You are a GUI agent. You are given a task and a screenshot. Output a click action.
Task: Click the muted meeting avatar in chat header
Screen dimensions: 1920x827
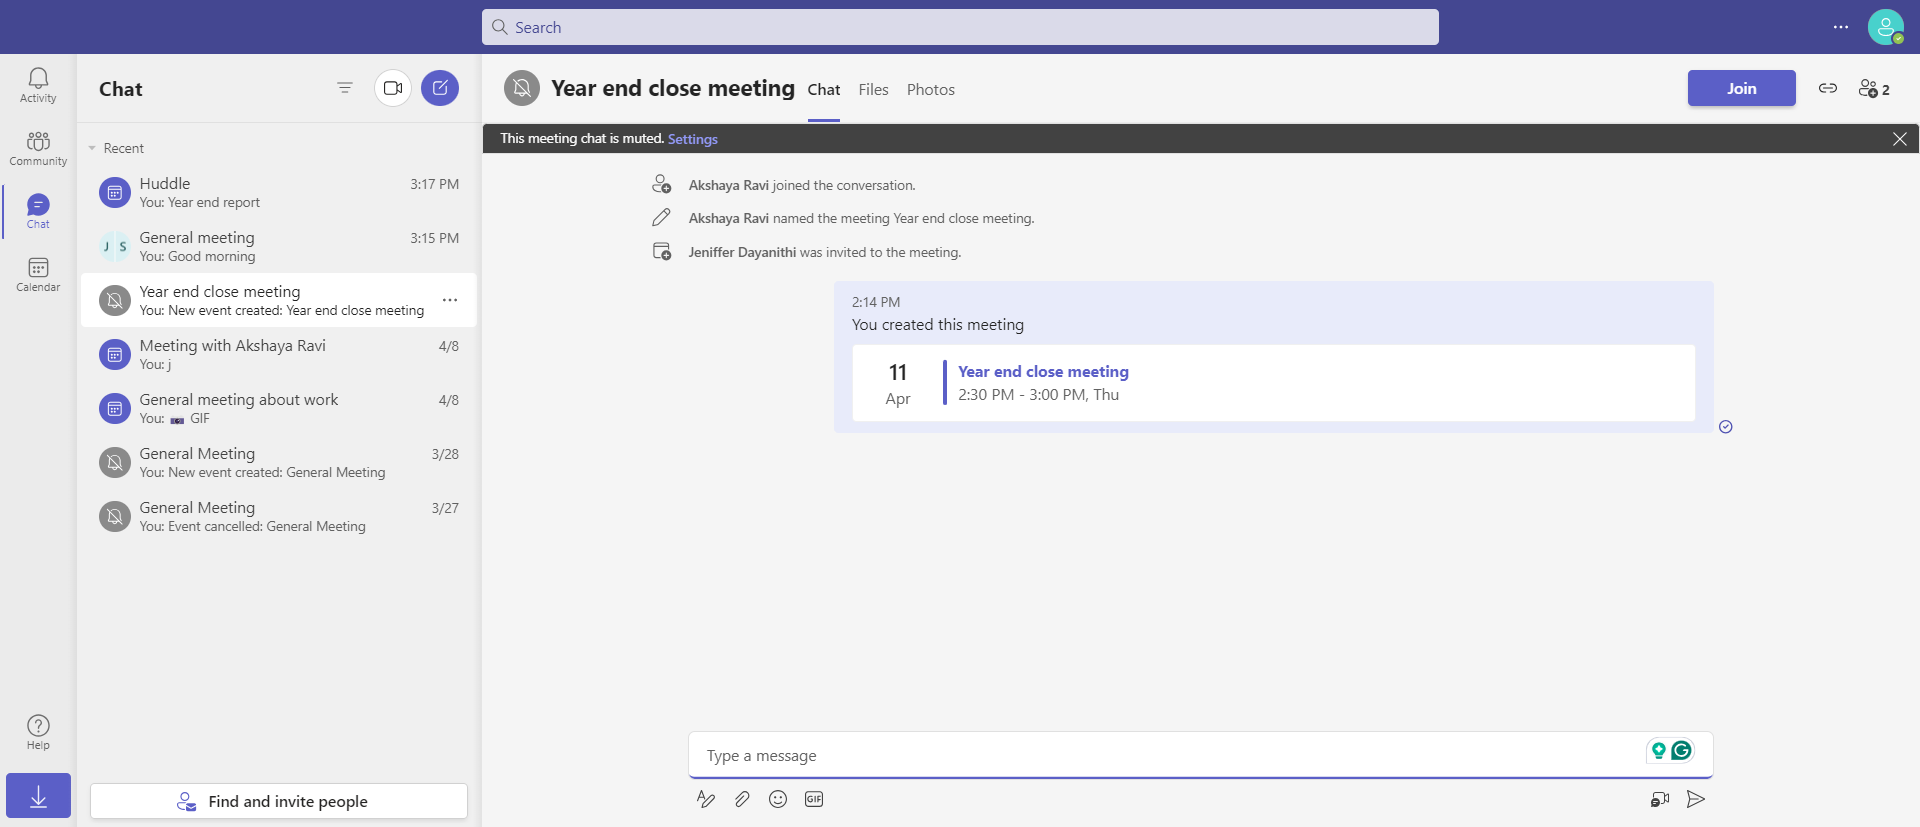tap(522, 88)
